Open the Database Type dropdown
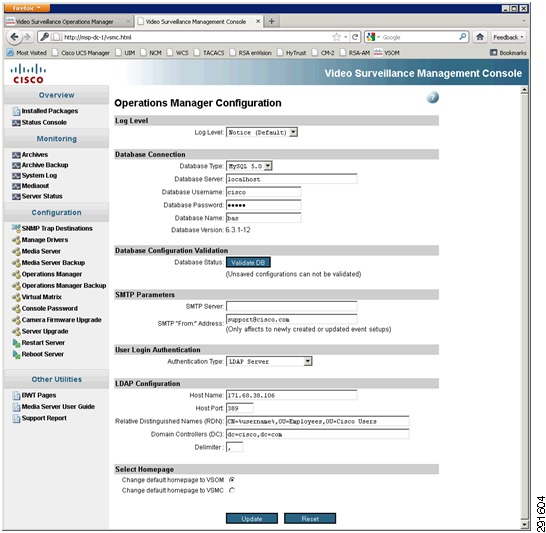The width and height of the screenshot is (546, 533). (x=249, y=166)
